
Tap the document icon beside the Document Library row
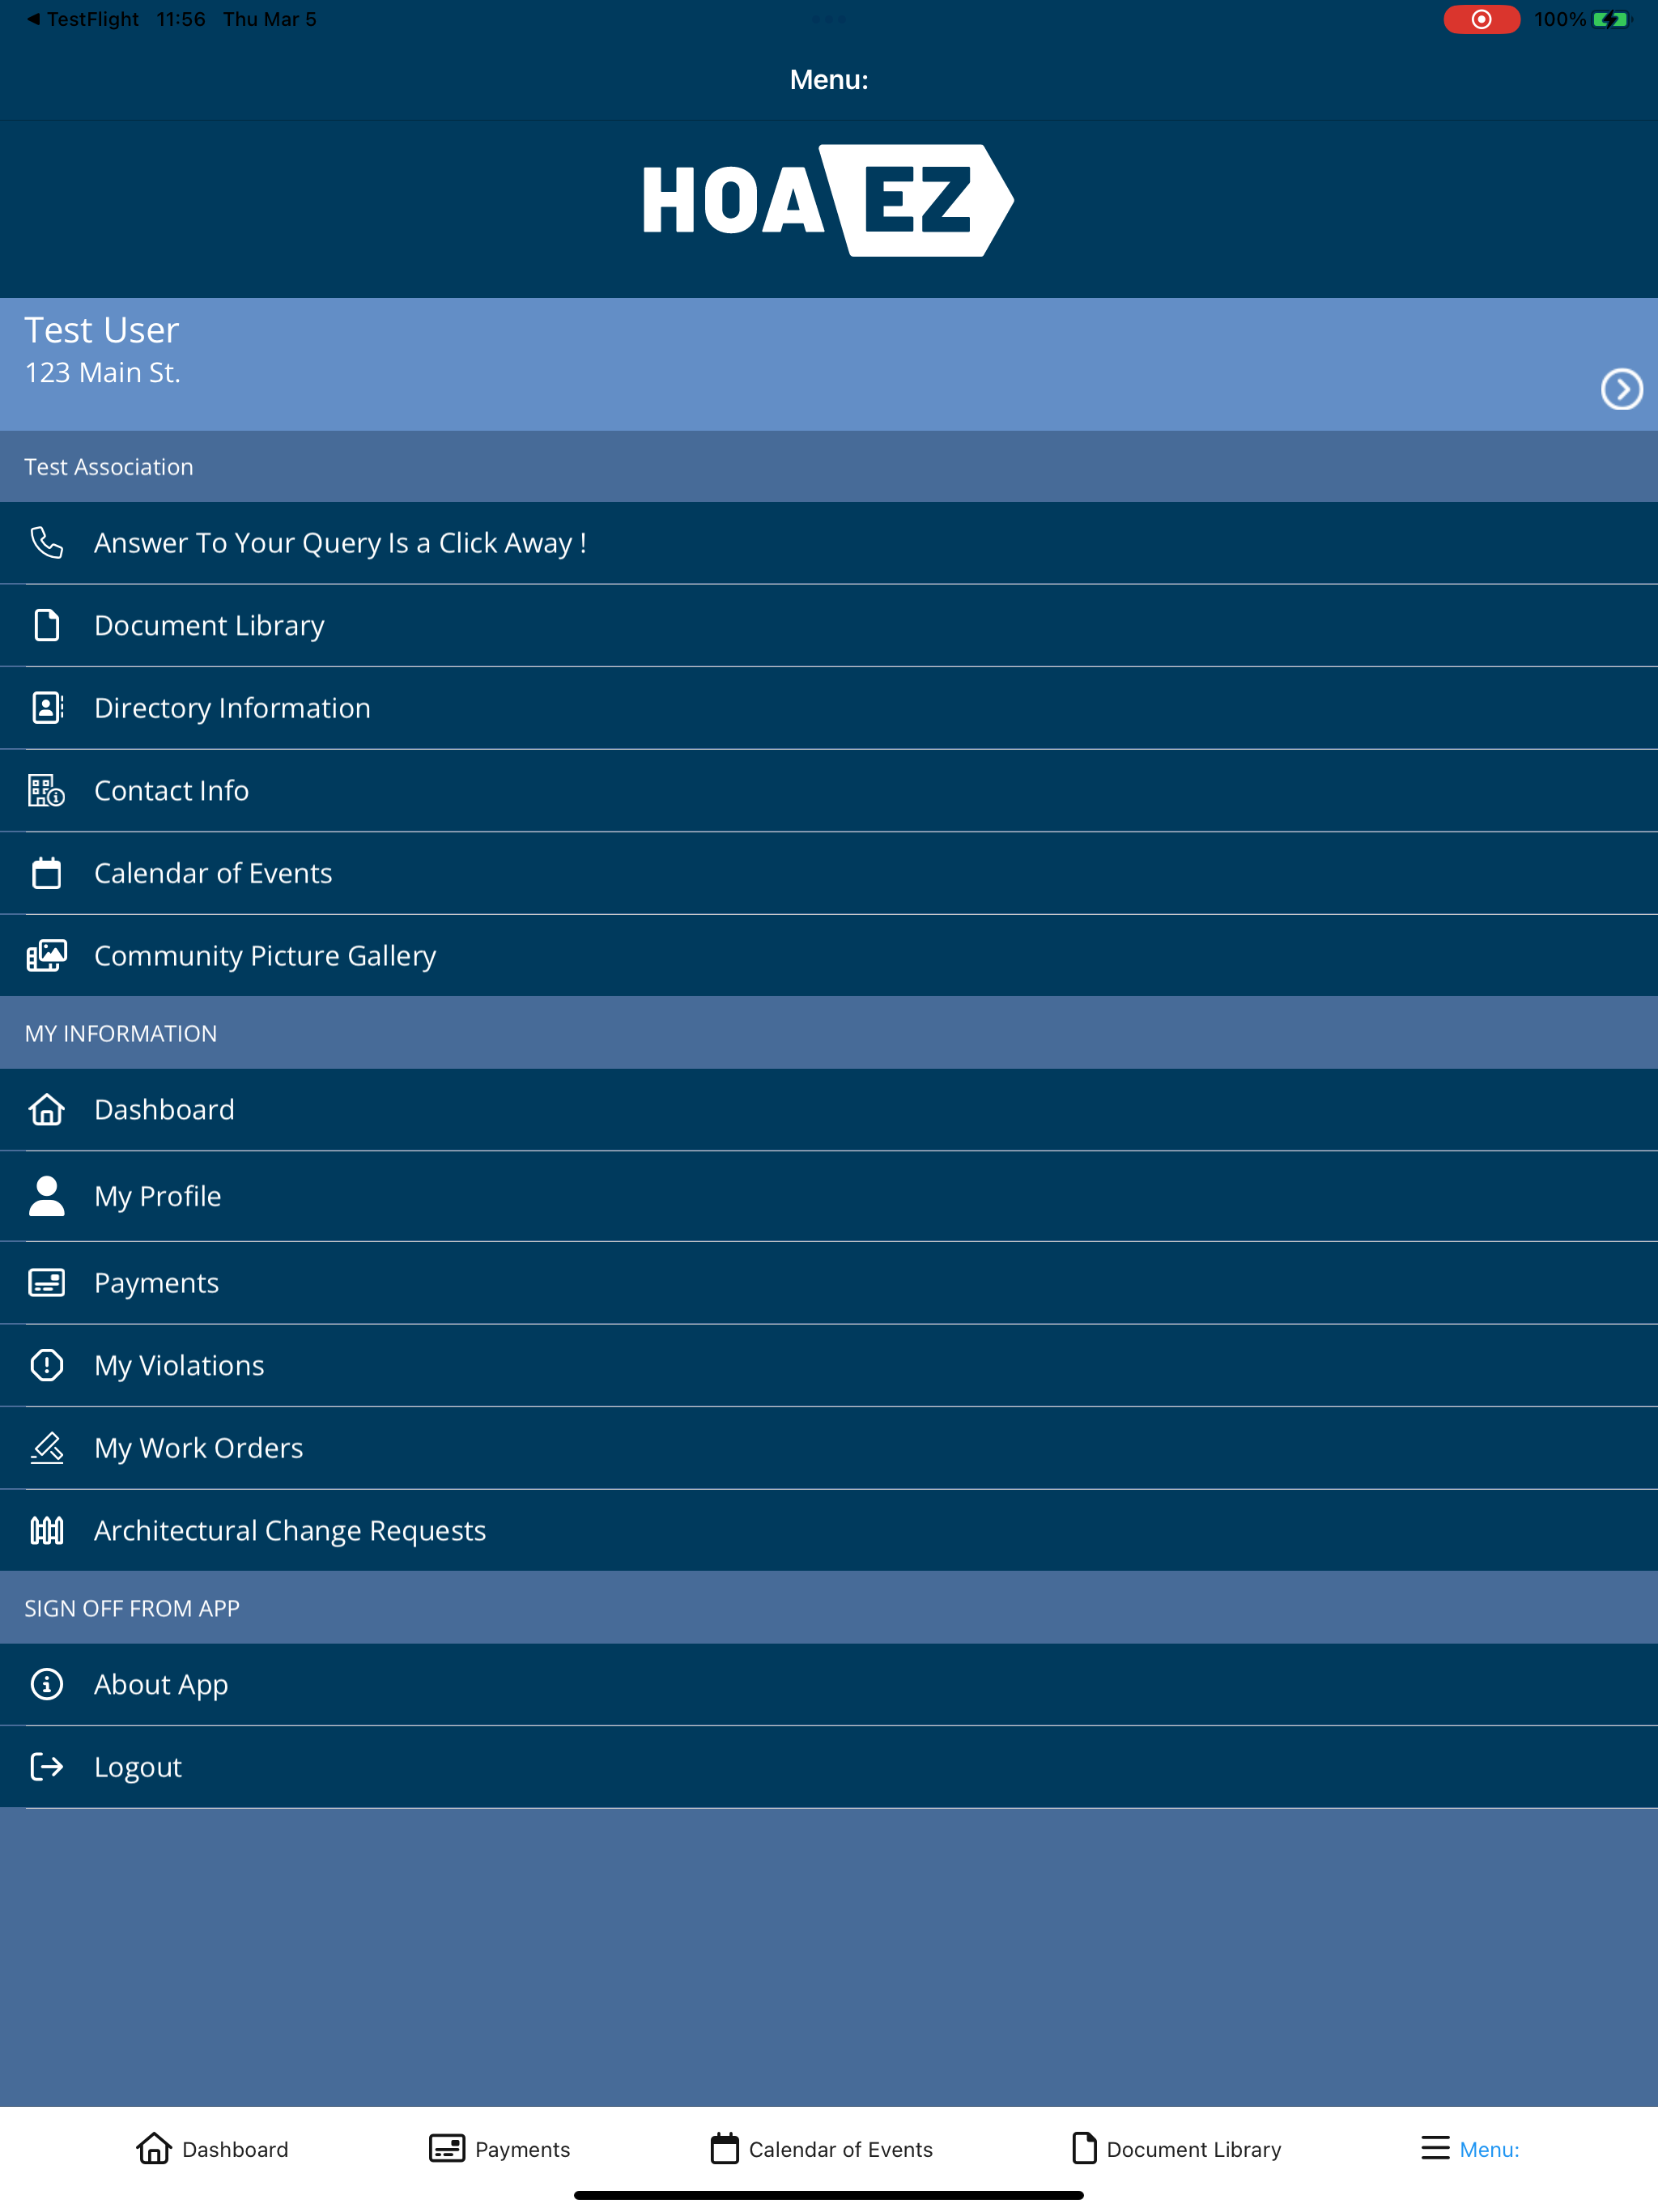[x=46, y=625]
